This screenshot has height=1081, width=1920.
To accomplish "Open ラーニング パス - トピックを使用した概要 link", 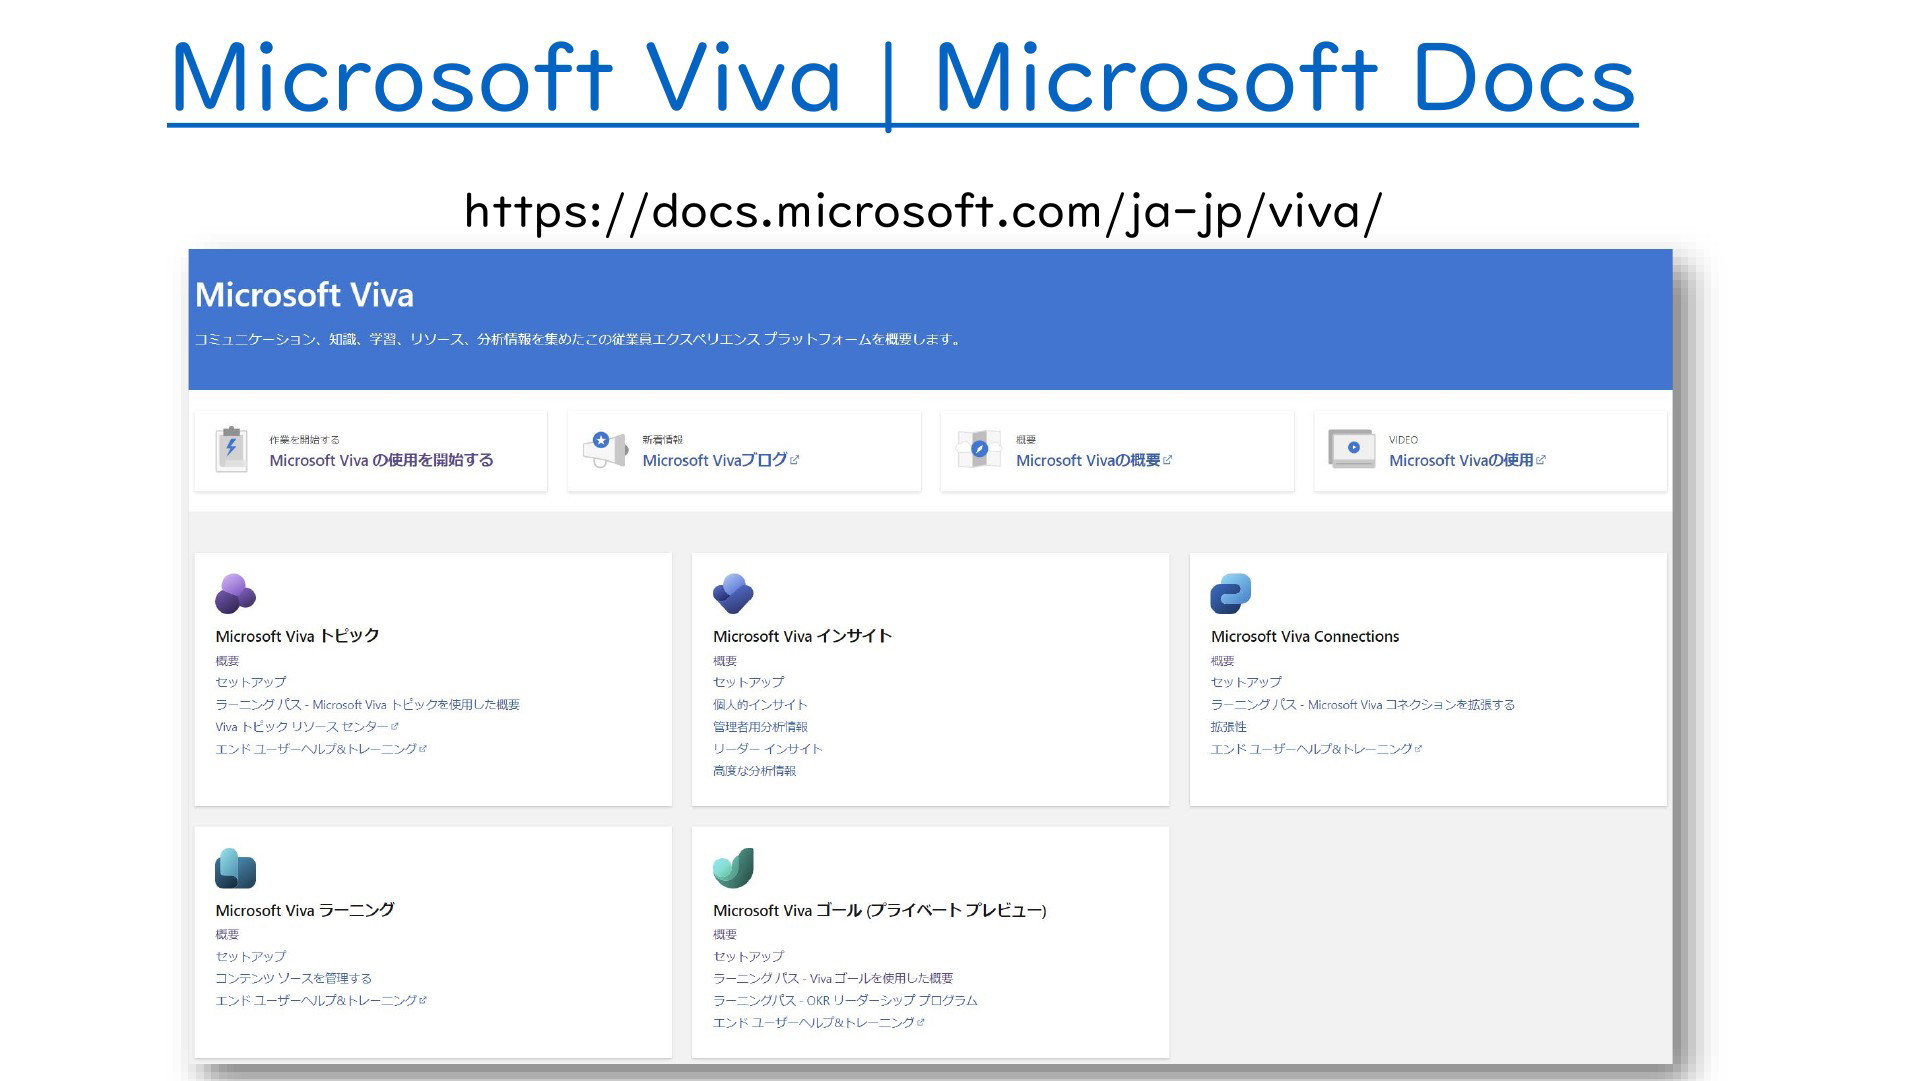I will tap(367, 705).
